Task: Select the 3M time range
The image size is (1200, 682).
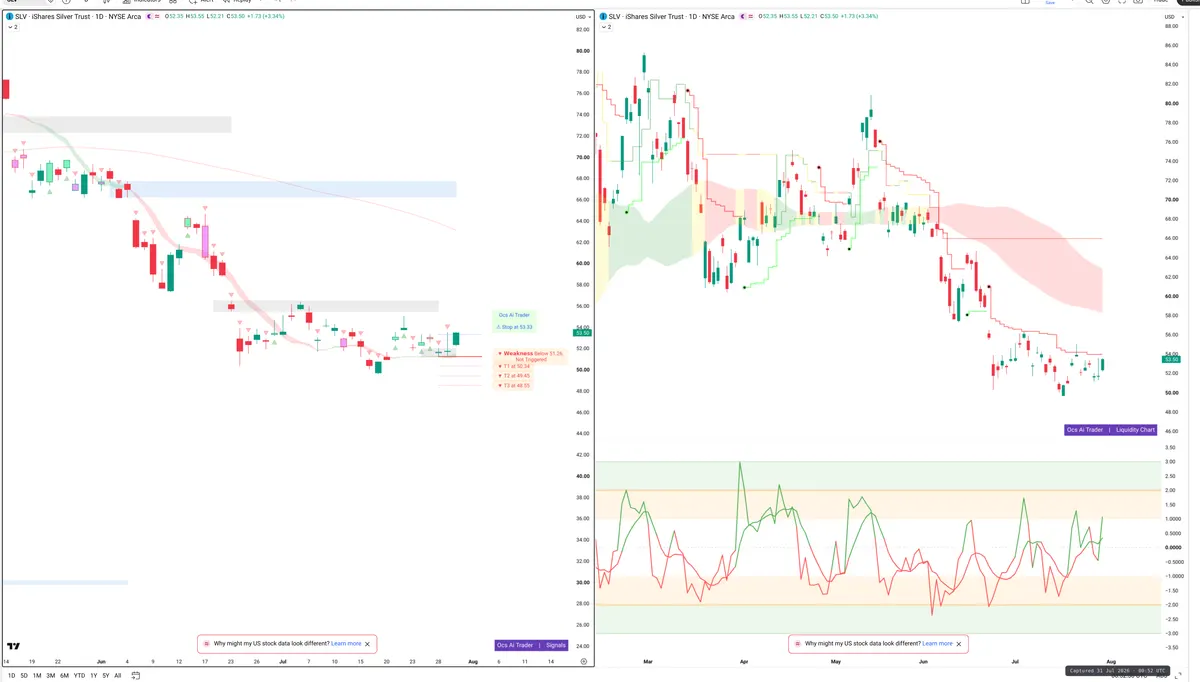Action: coord(51,676)
